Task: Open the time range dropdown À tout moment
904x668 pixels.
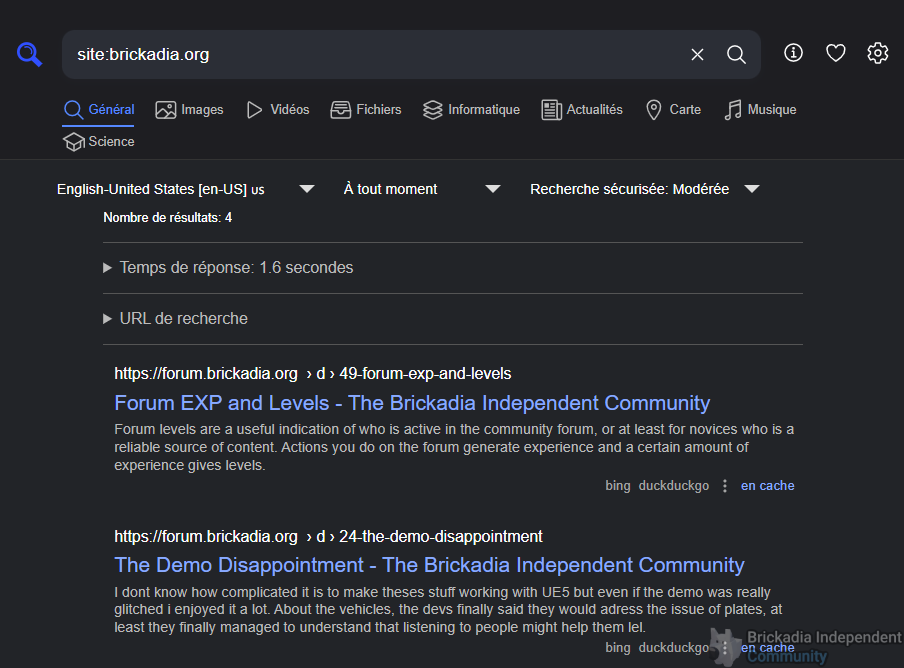Action: click(x=422, y=189)
